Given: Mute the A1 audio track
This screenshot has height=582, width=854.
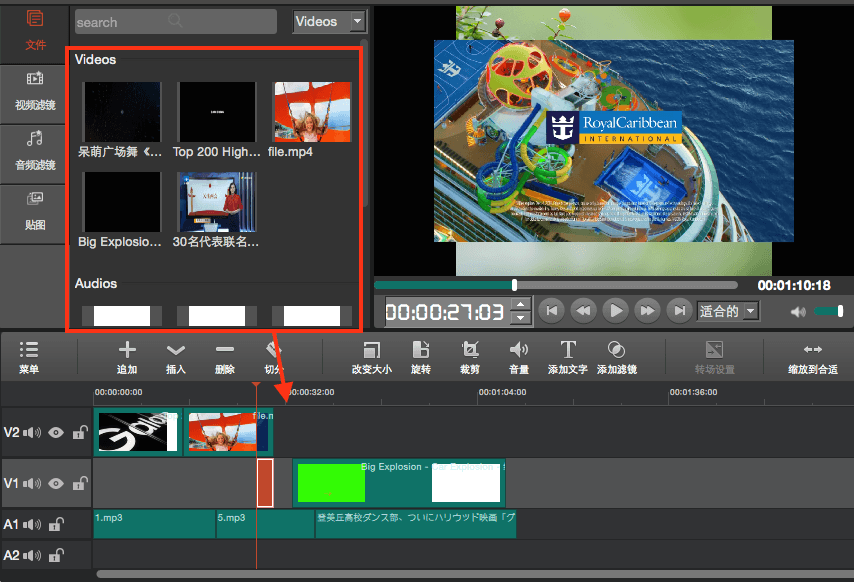Looking at the screenshot, I should 32,524.
